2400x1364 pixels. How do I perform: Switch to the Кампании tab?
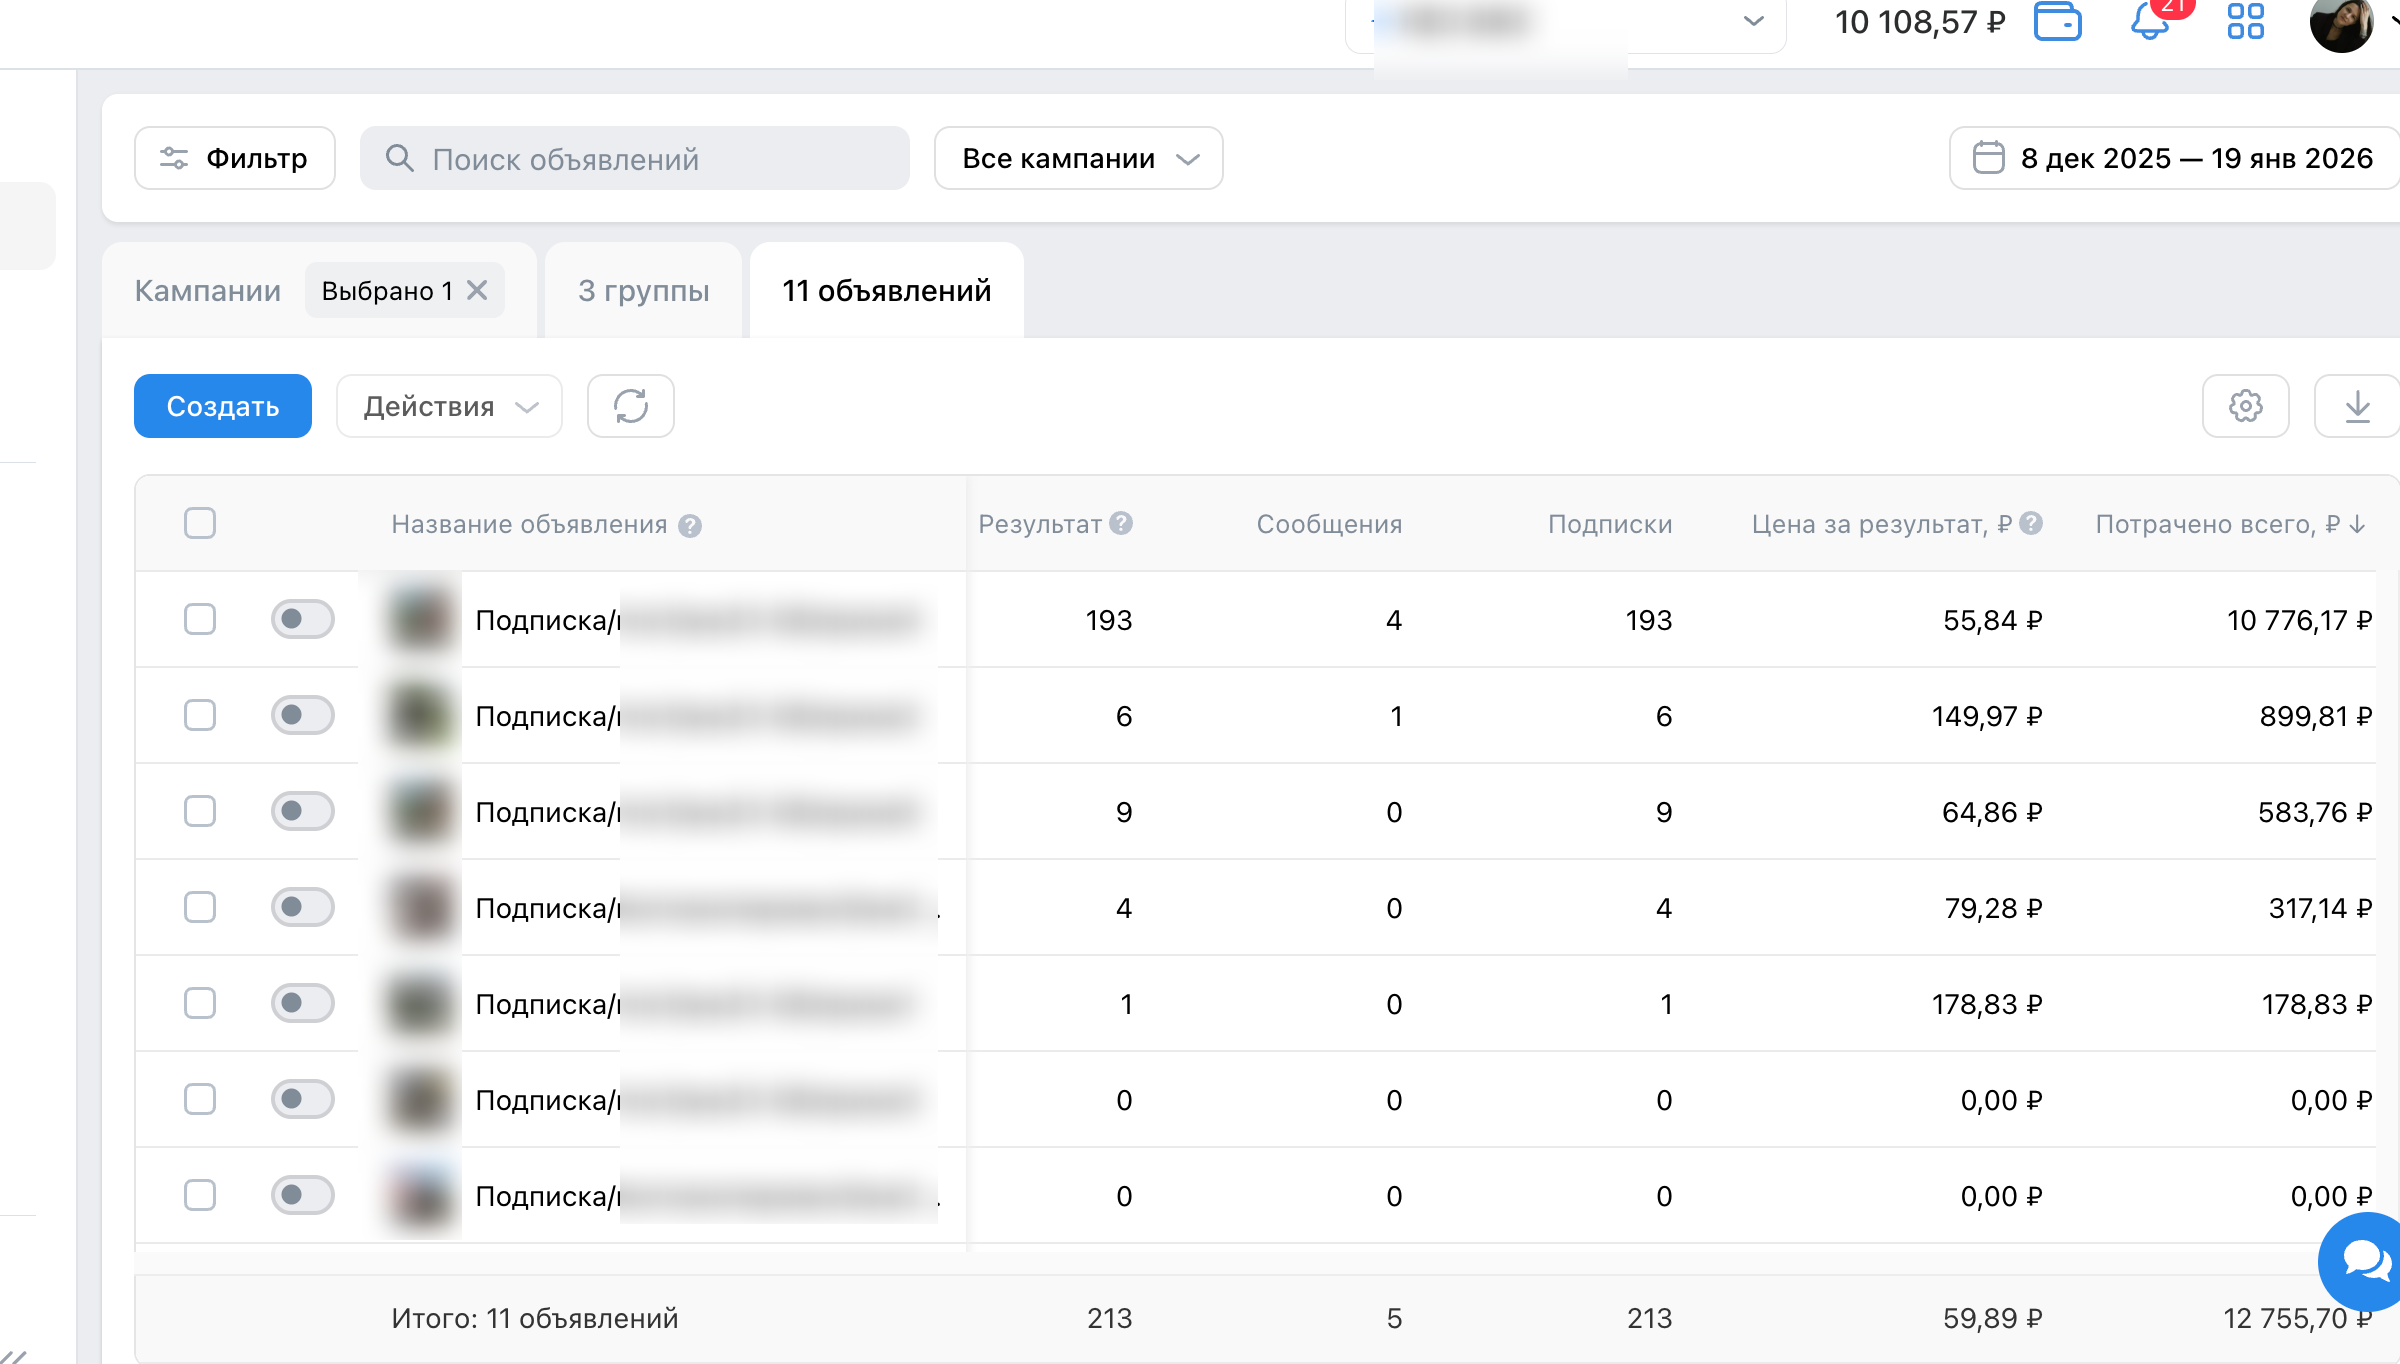click(208, 290)
